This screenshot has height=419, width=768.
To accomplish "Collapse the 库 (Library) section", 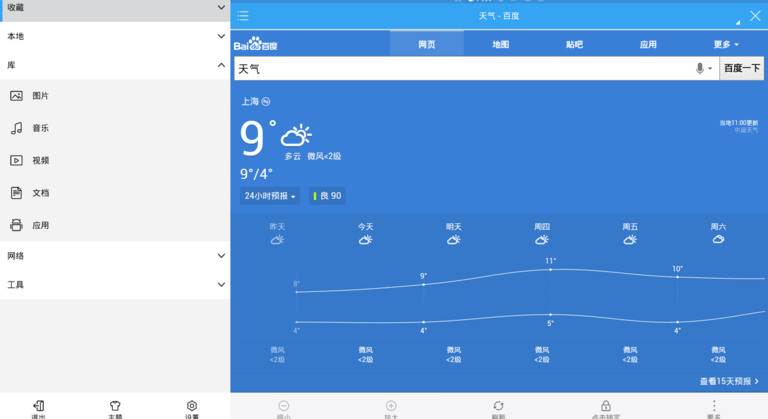I will [x=115, y=65].
